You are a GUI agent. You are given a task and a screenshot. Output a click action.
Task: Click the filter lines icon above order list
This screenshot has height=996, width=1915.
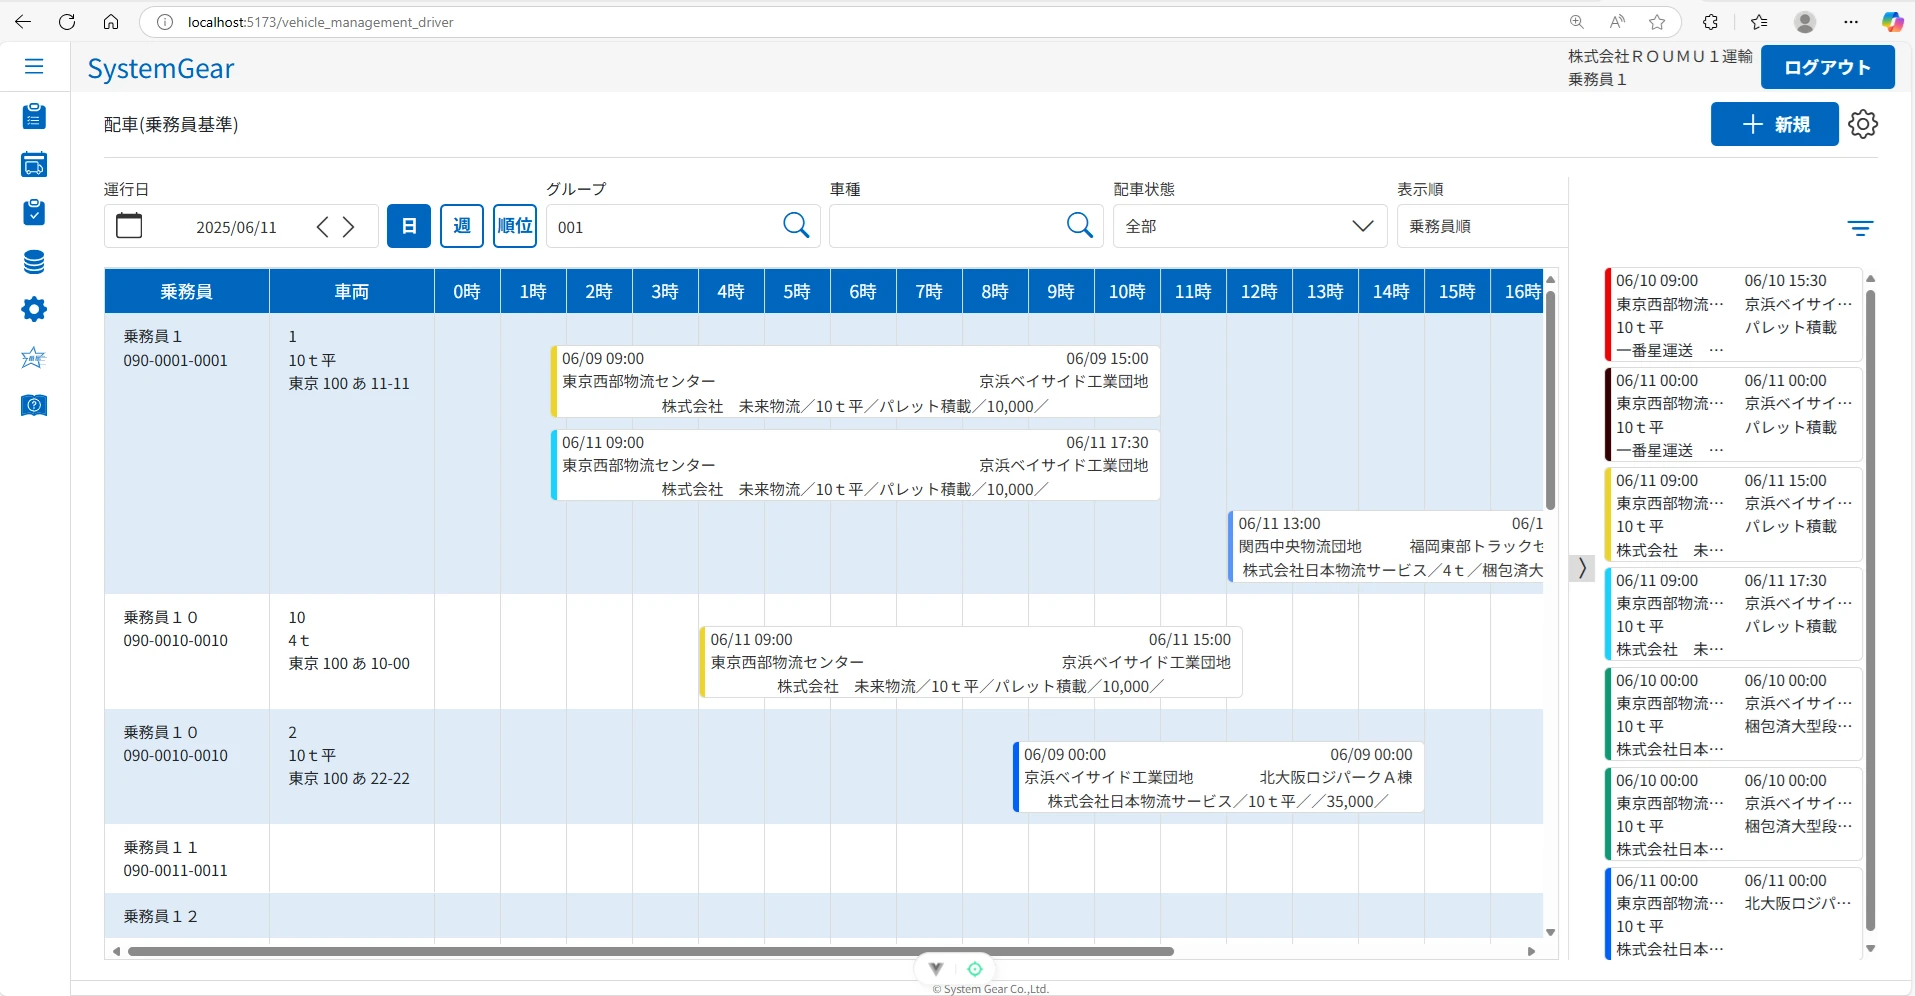click(1859, 229)
